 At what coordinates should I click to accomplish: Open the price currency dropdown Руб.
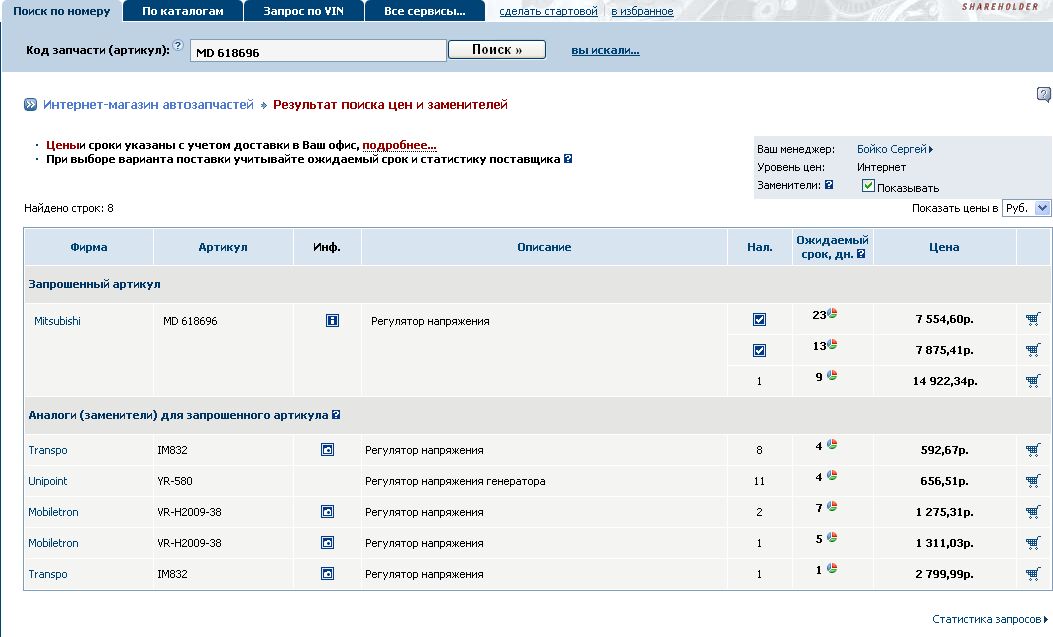[x=1026, y=208]
